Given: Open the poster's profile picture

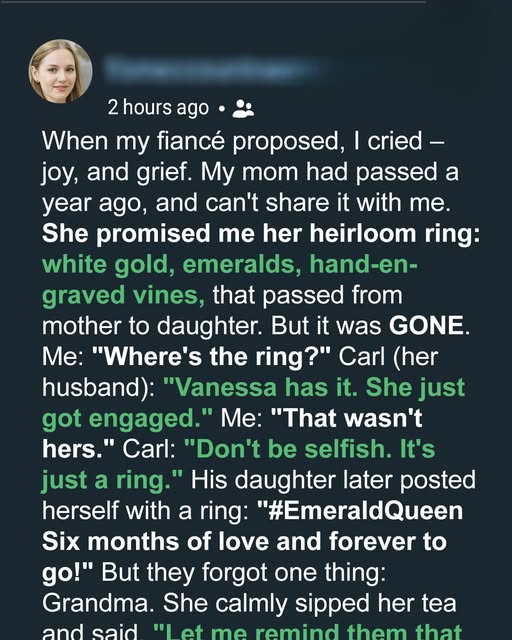Looking at the screenshot, I should point(60,71).
